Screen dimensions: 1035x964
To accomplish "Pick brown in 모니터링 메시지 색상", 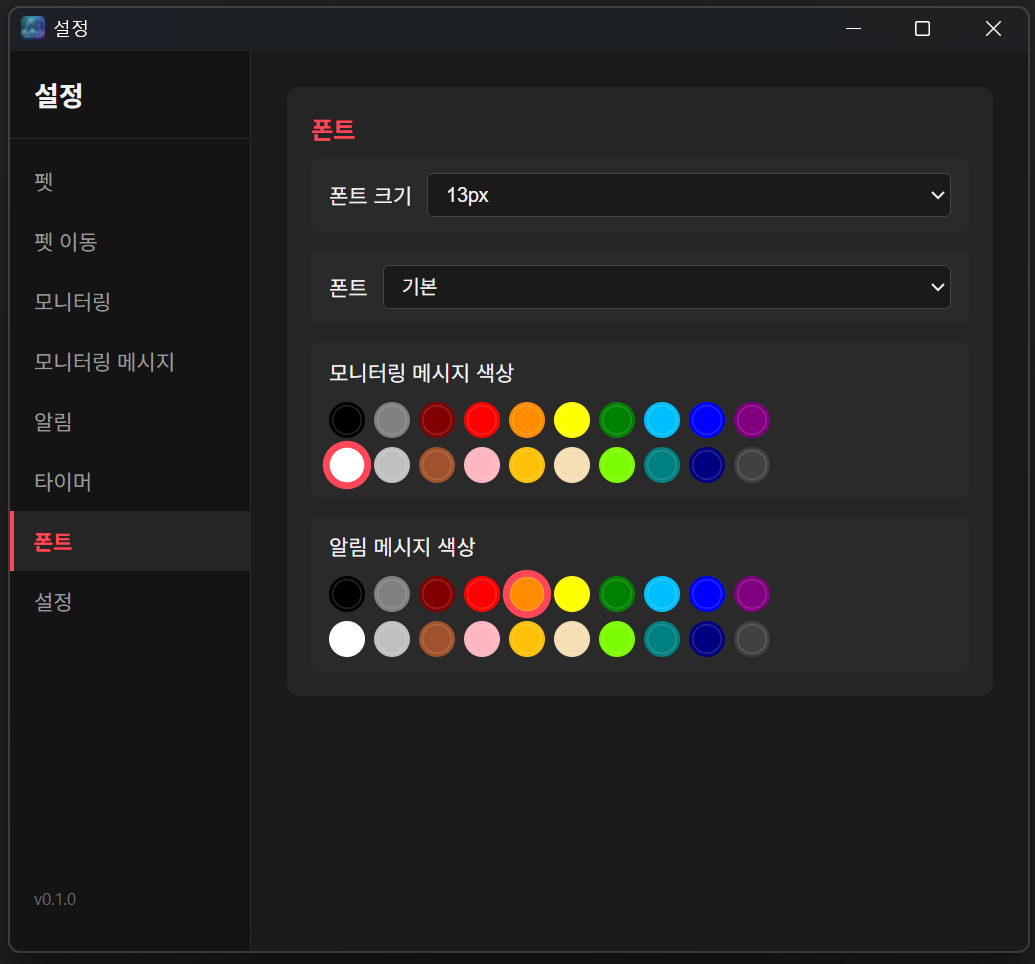I will point(437,465).
